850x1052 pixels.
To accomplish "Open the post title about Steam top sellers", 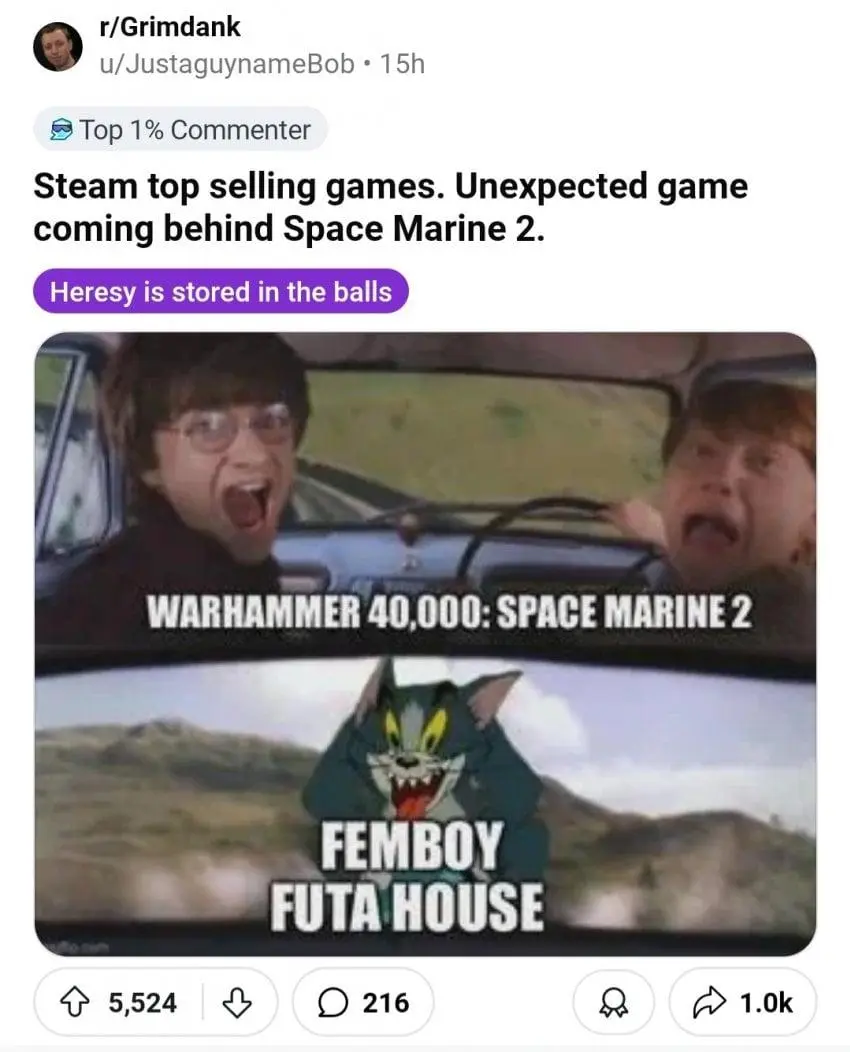I will tap(390, 207).
